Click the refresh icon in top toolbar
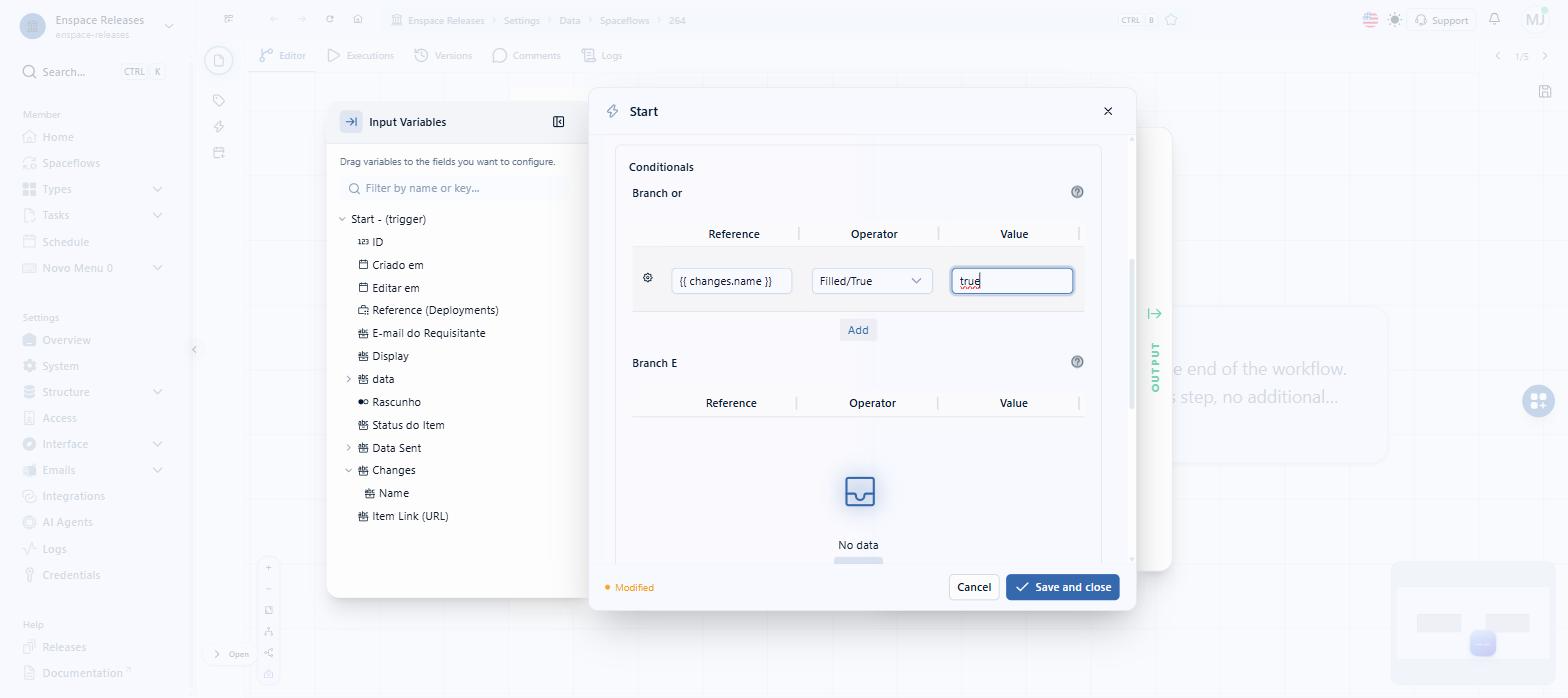1568x698 pixels. click(330, 20)
